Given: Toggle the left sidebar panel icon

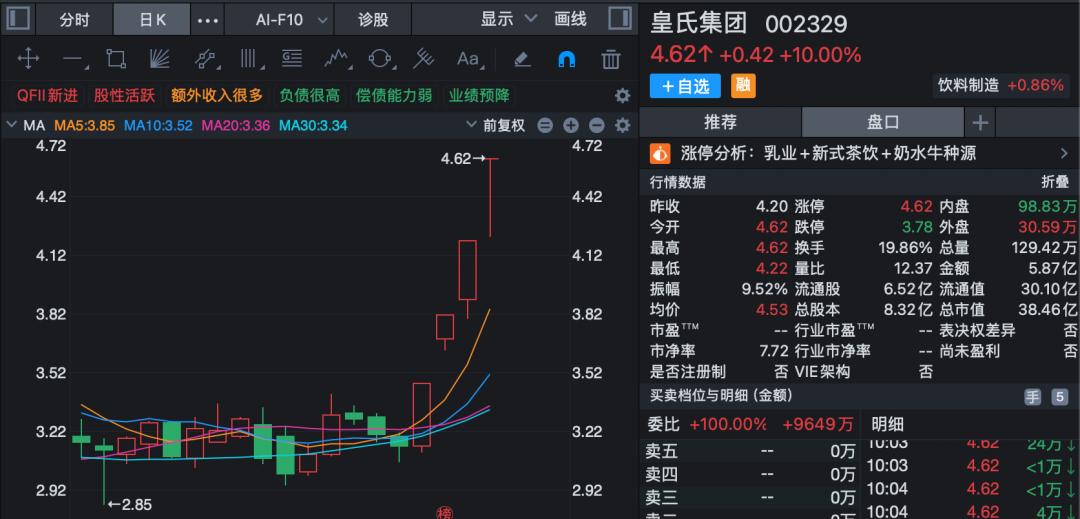Looking at the screenshot, I should [18, 19].
